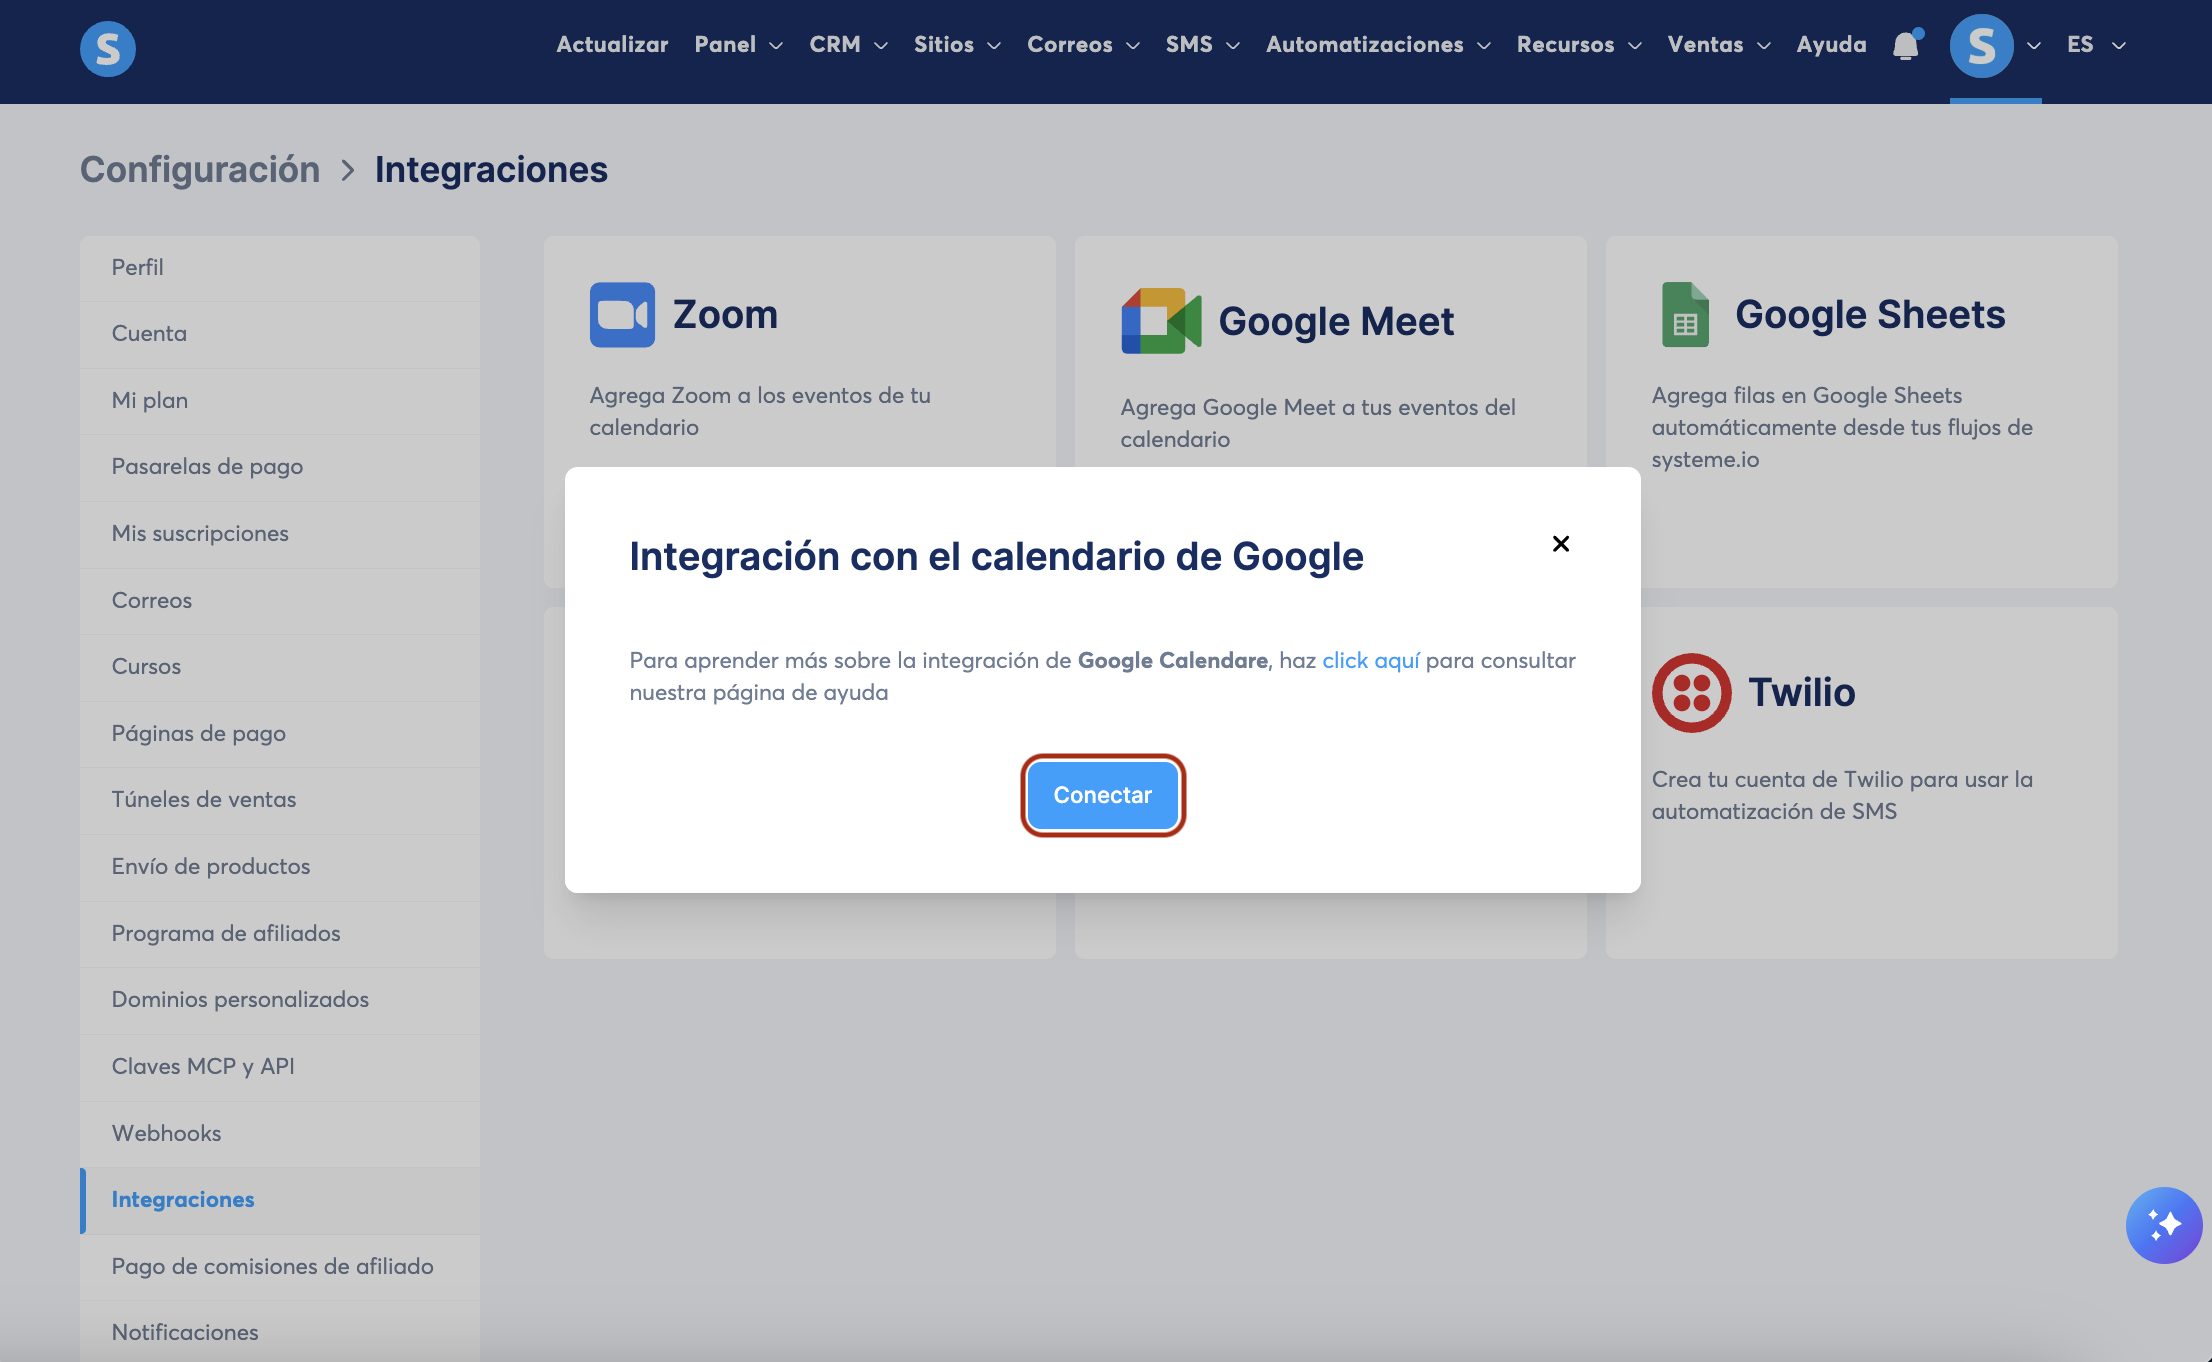The image size is (2212, 1362).
Task: Open the Ayuda link
Action: pyautogui.click(x=1831, y=44)
